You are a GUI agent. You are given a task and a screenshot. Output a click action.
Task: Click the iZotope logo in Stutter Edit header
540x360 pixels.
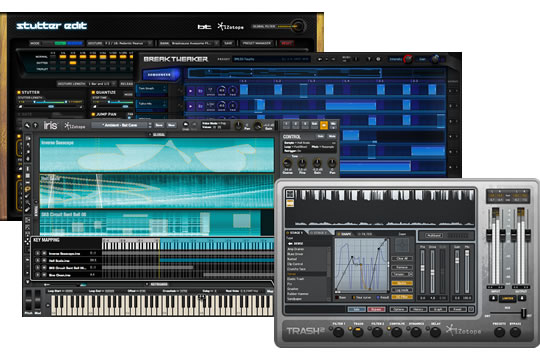point(230,26)
